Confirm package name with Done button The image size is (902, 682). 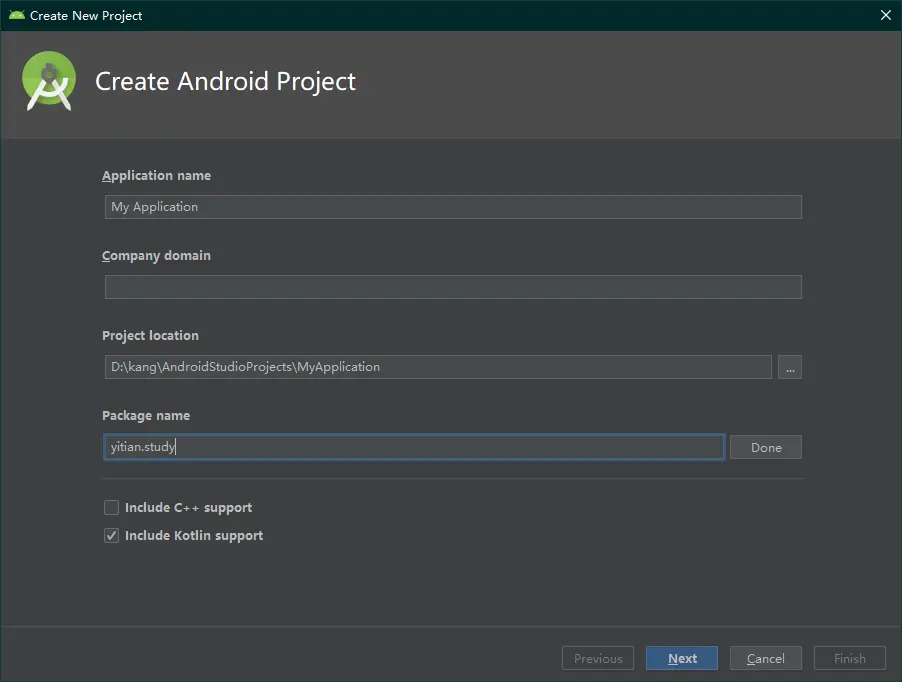point(766,447)
